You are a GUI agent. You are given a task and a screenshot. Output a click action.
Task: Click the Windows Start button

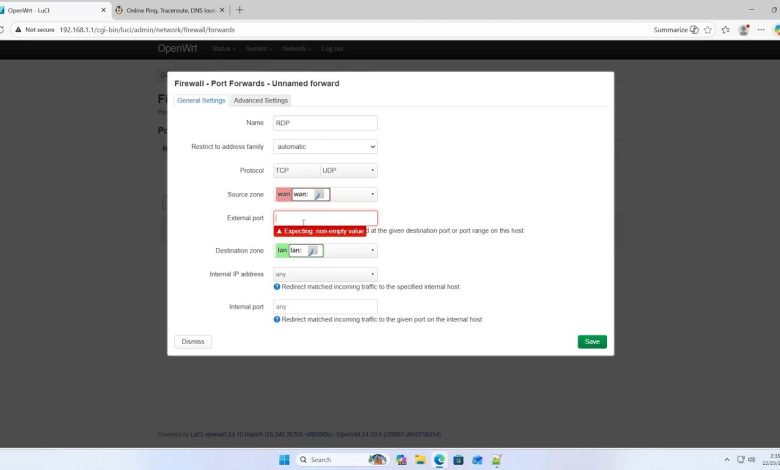(284, 460)
